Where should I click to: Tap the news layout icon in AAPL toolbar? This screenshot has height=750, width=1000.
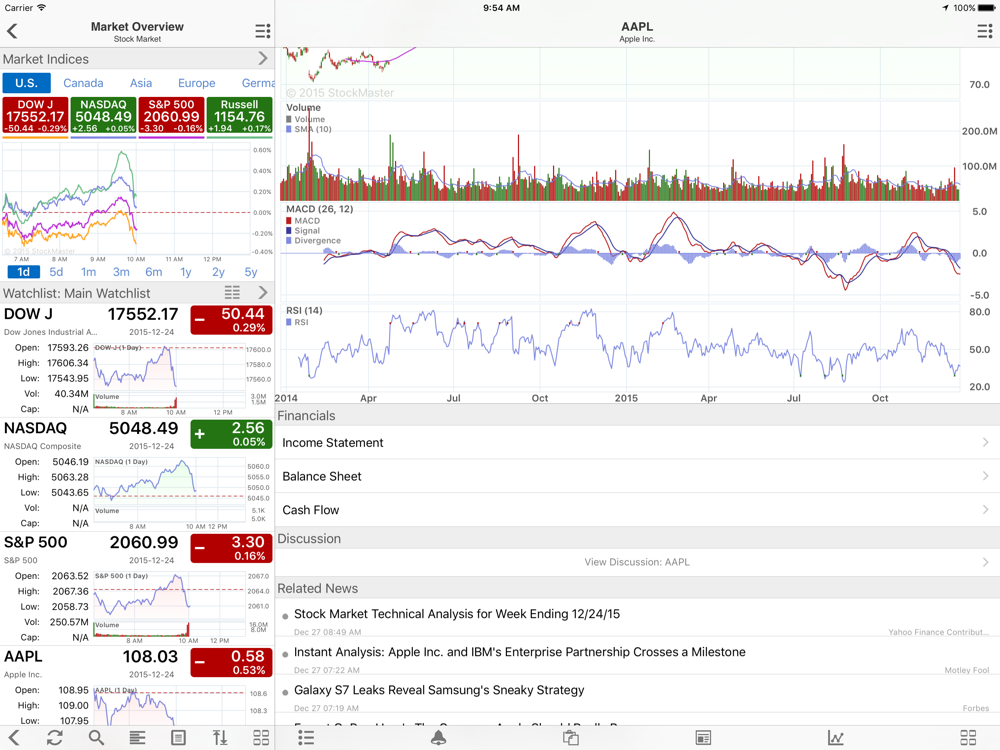click(x=703, y=738)
